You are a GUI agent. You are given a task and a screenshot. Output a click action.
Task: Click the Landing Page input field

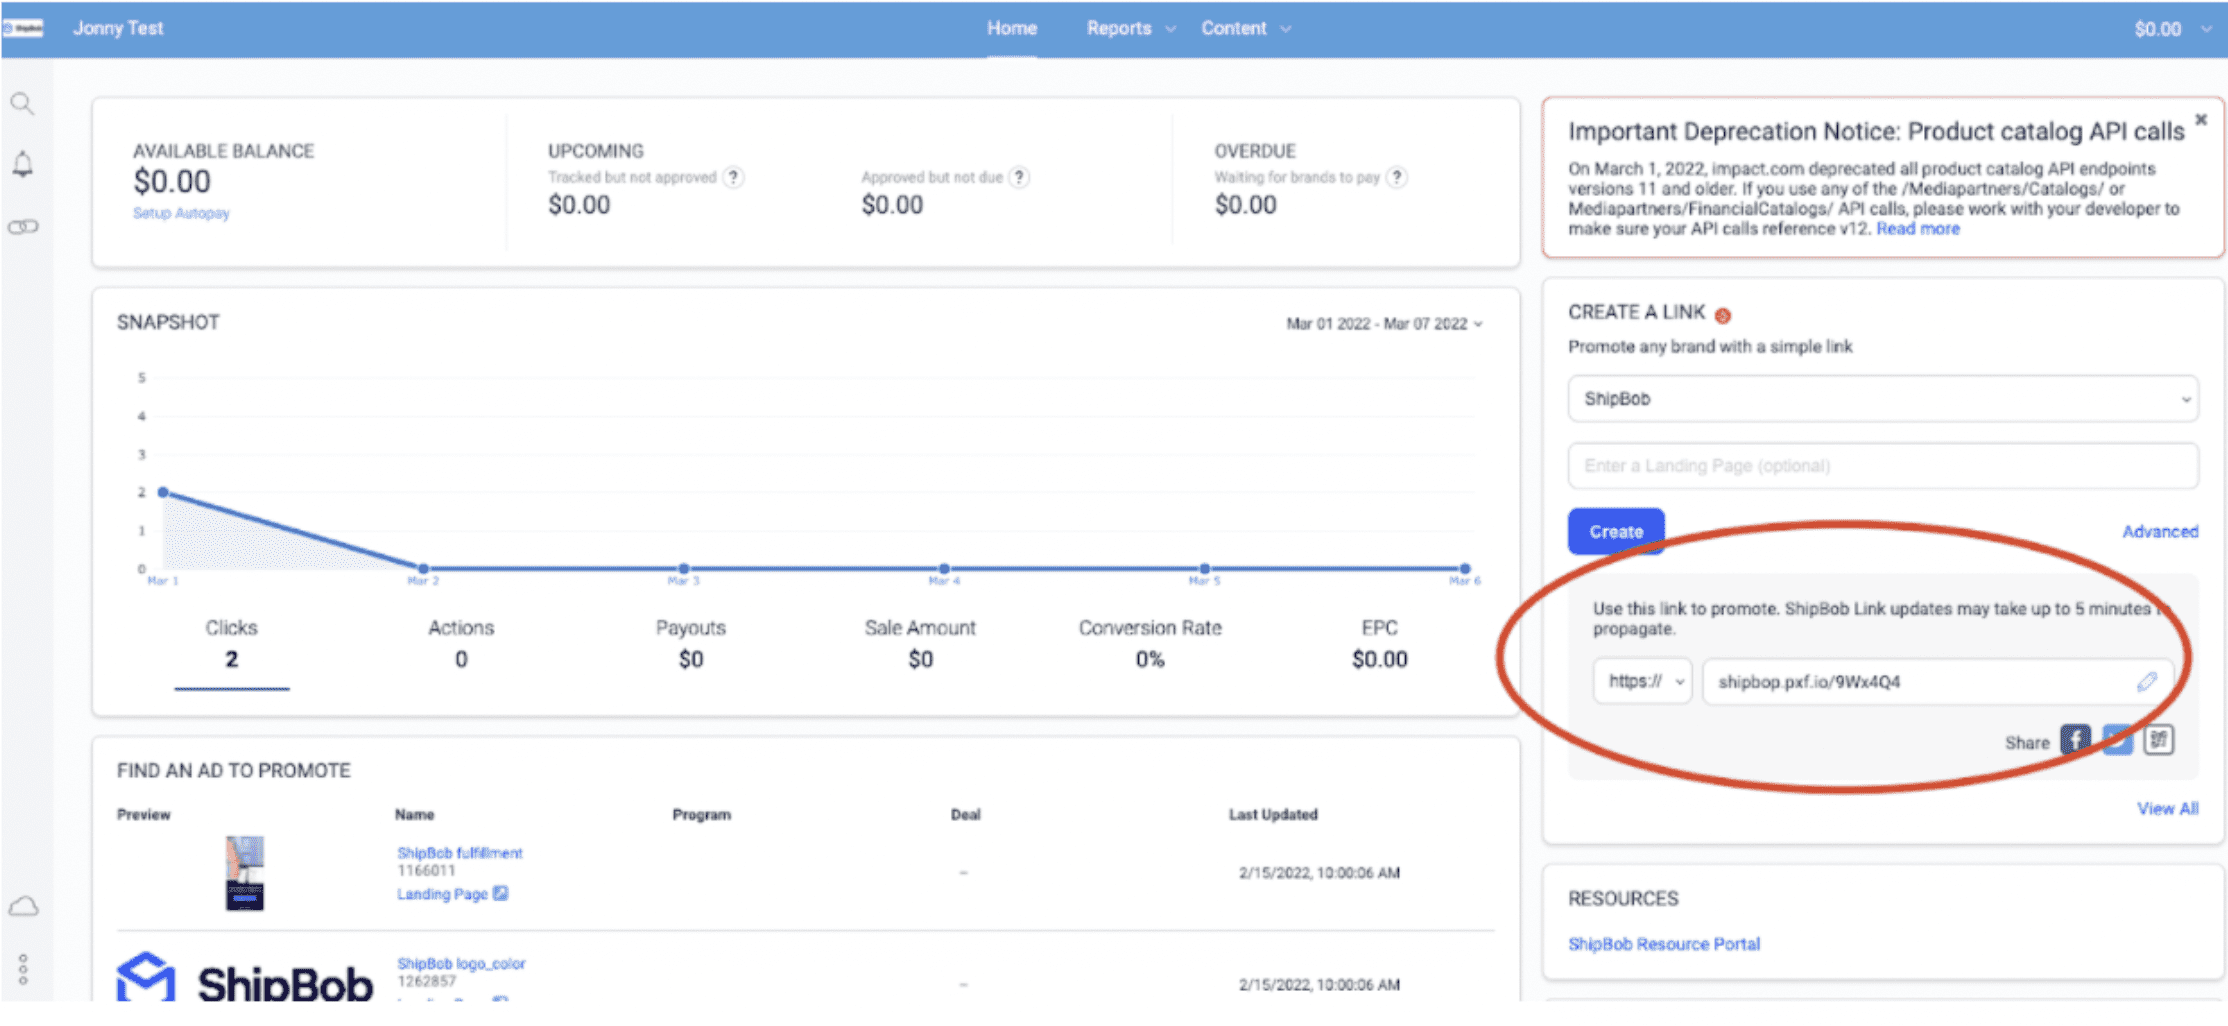pyautogui.click(x=1882, y=466)
